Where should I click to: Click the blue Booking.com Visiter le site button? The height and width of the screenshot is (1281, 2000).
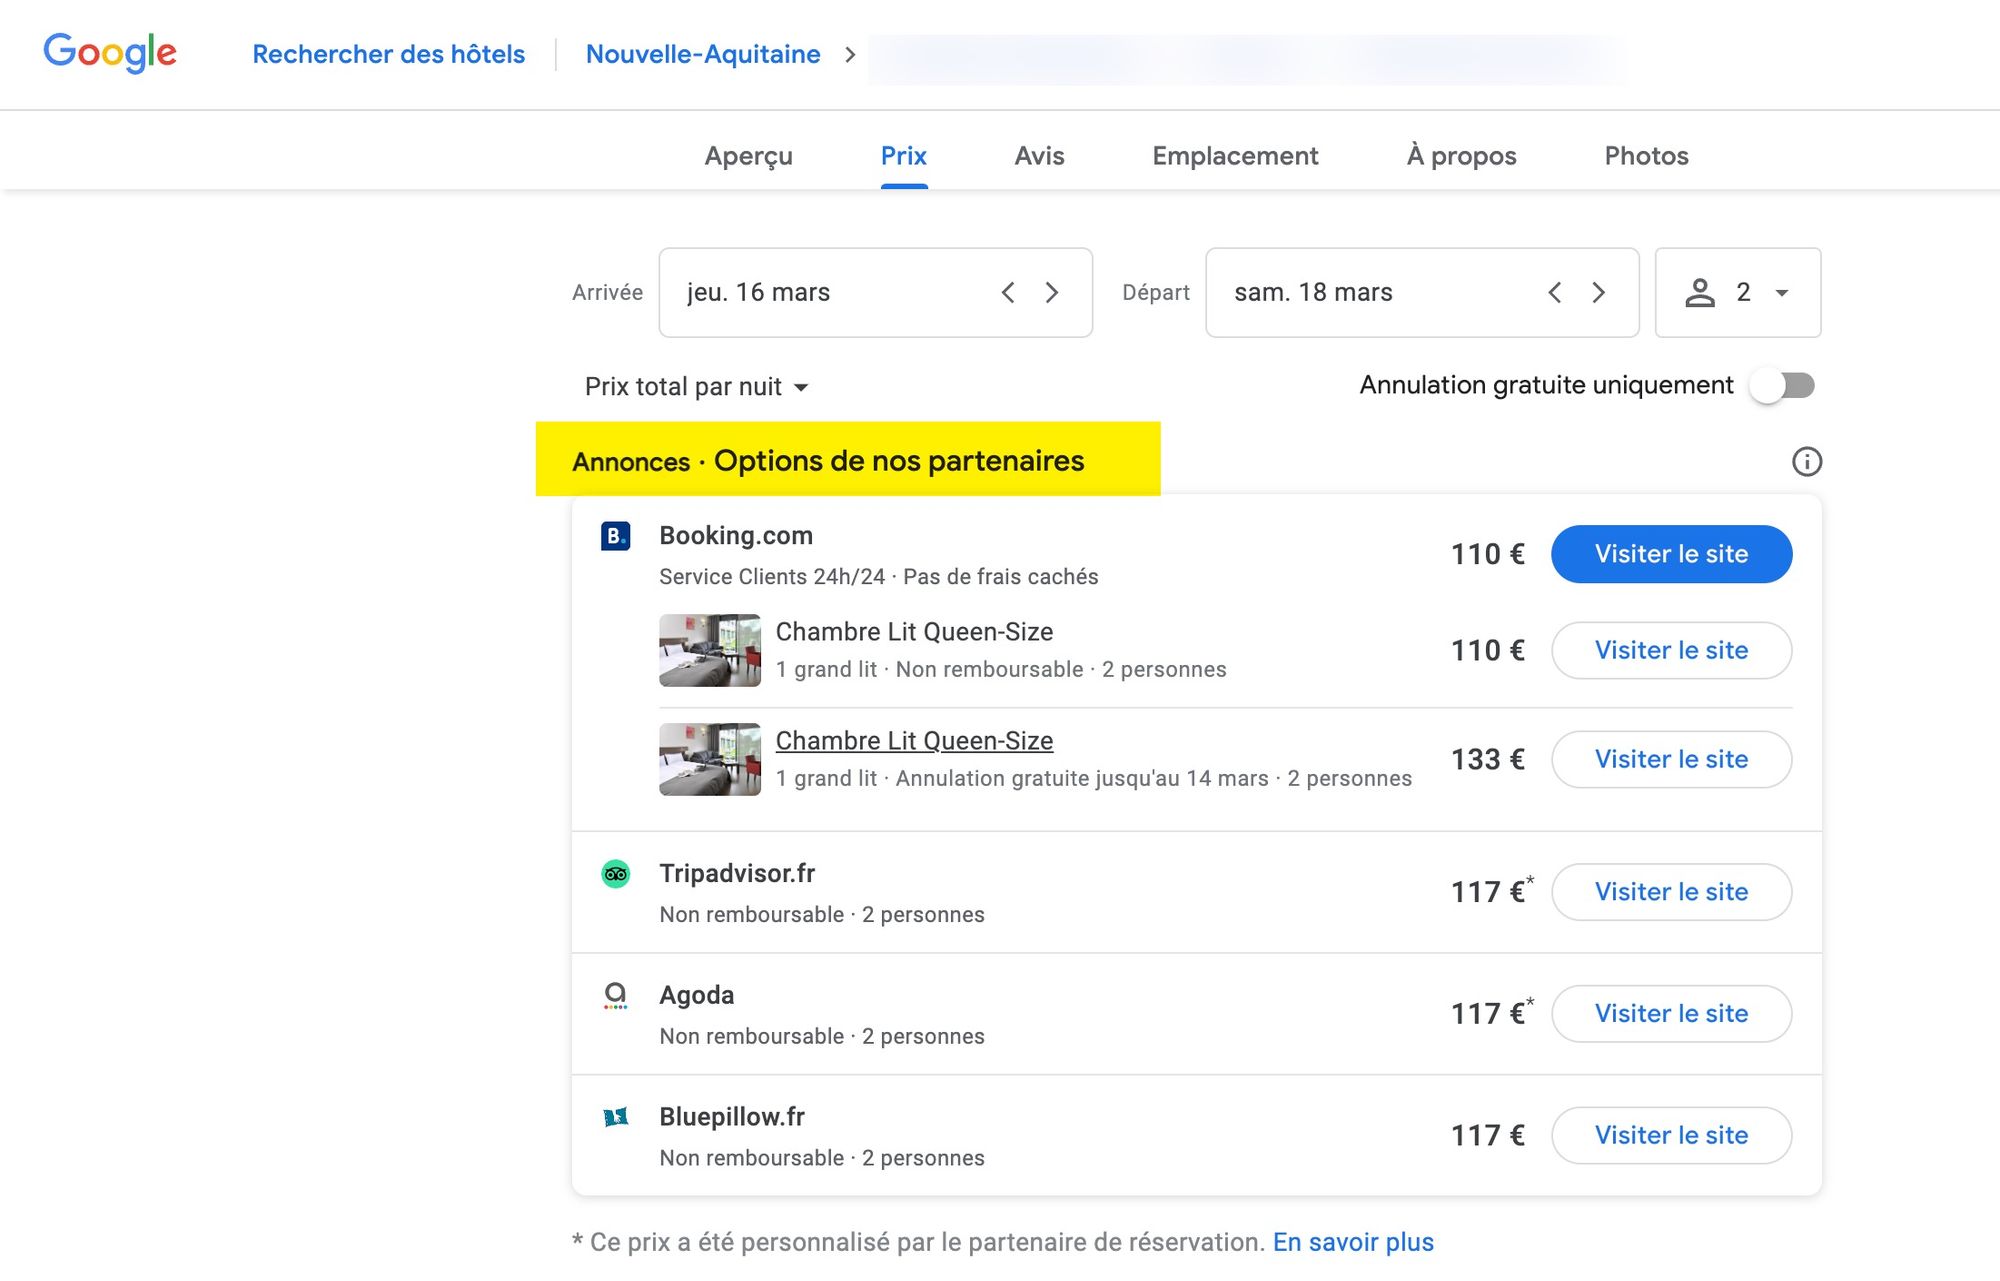[1671, 554]
